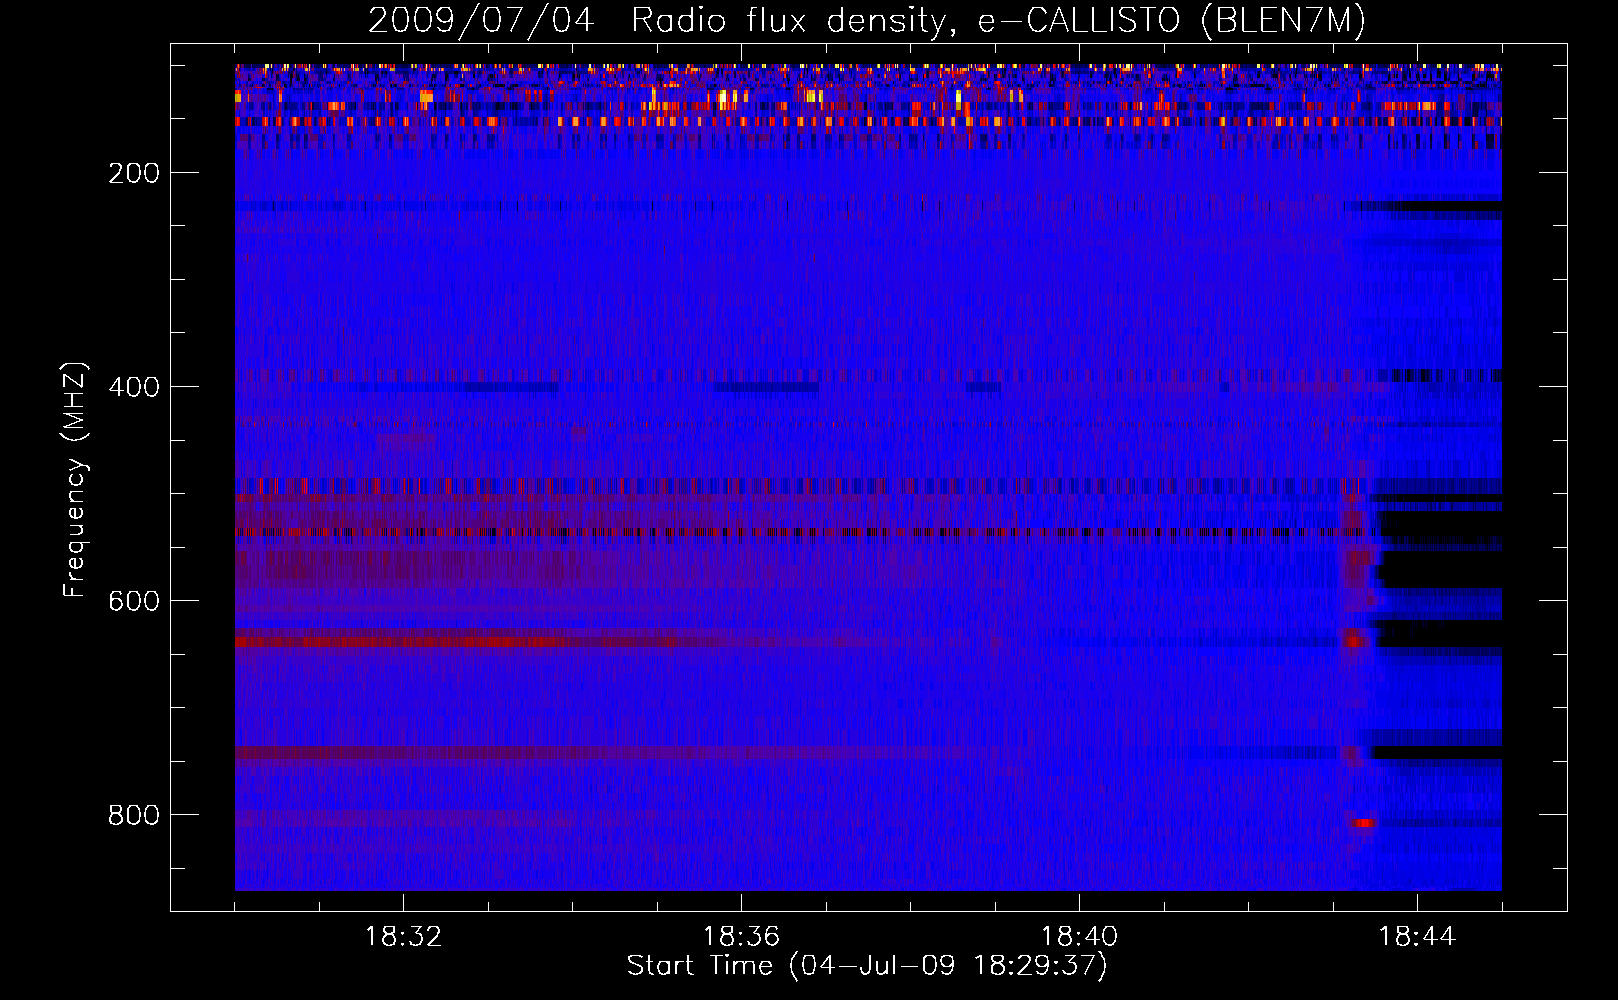Click the 200 frequency tick label
1618x1000 pixels.
point(135,173)
